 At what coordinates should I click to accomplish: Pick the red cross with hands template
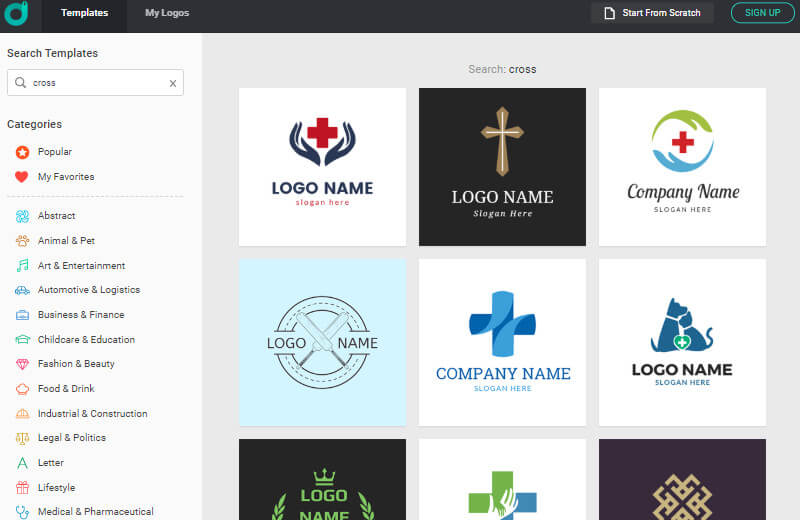[322, 166]
